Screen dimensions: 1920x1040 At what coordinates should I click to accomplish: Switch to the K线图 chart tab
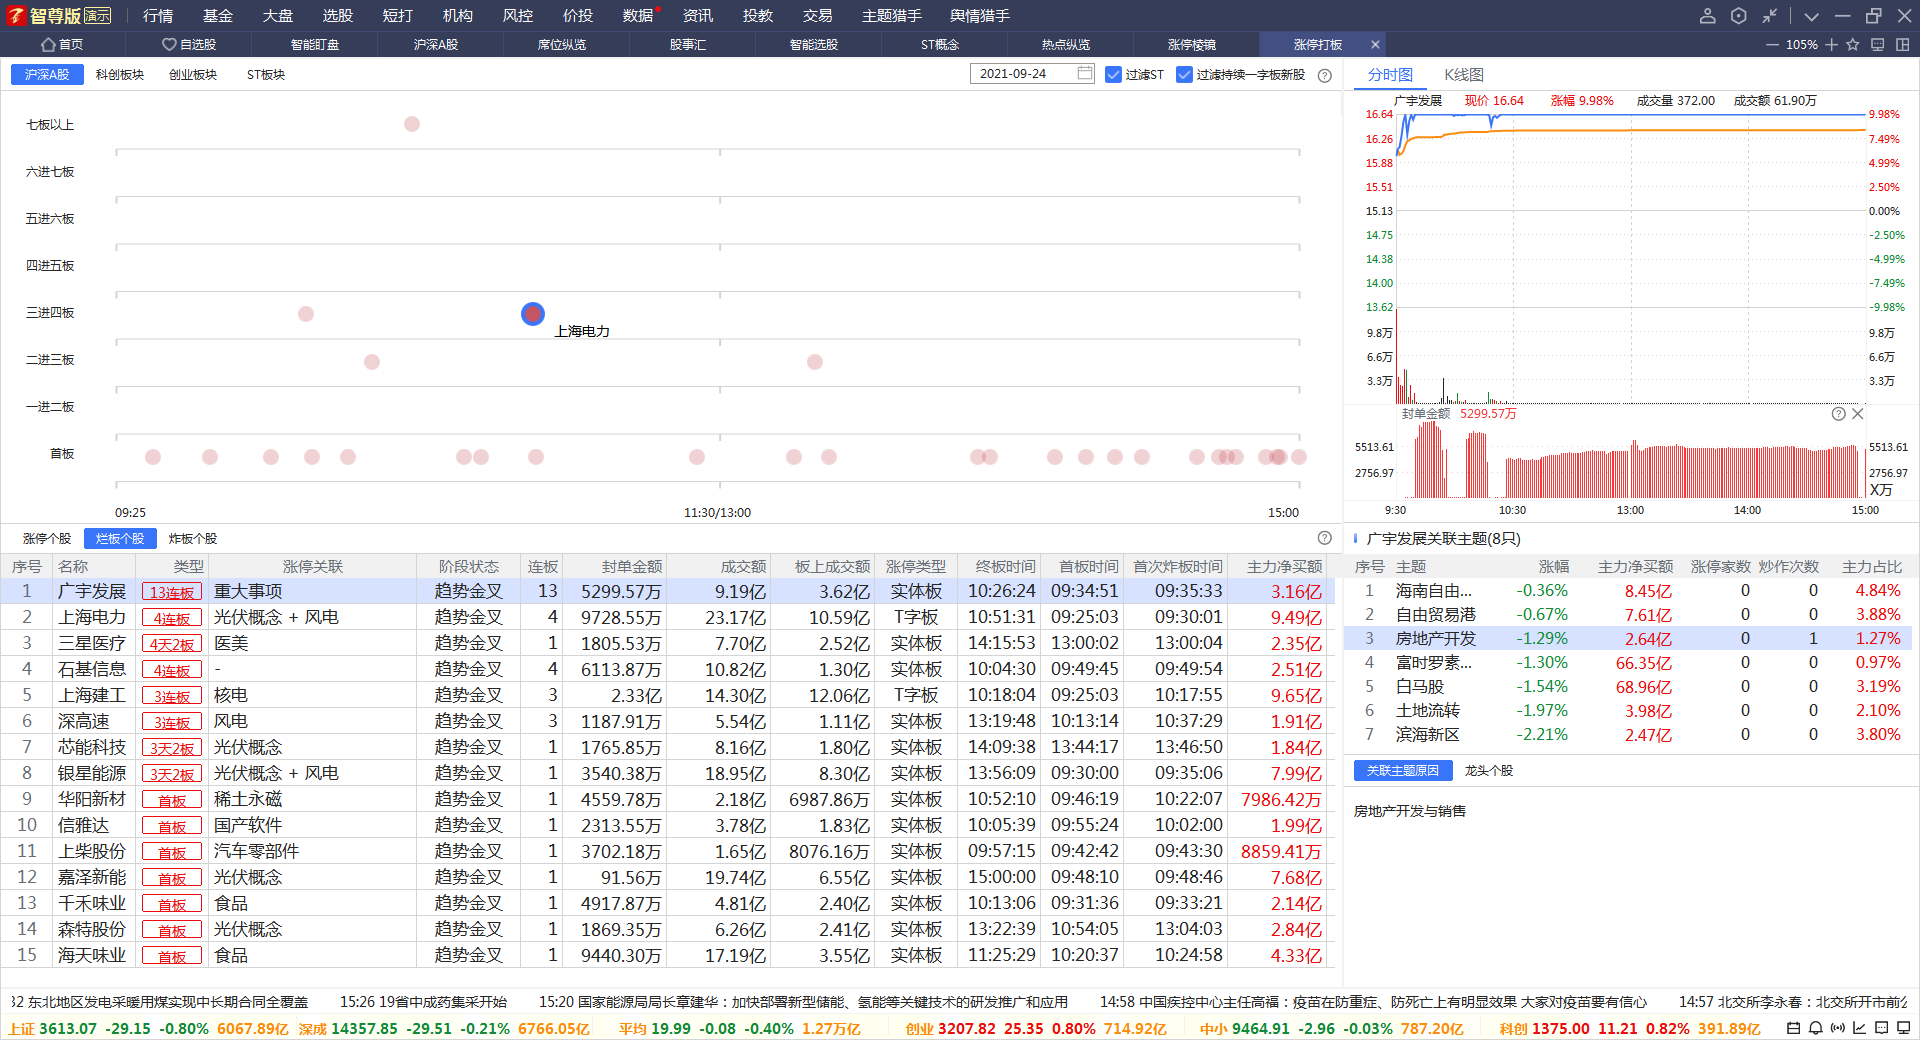(x=1464, y=75)
